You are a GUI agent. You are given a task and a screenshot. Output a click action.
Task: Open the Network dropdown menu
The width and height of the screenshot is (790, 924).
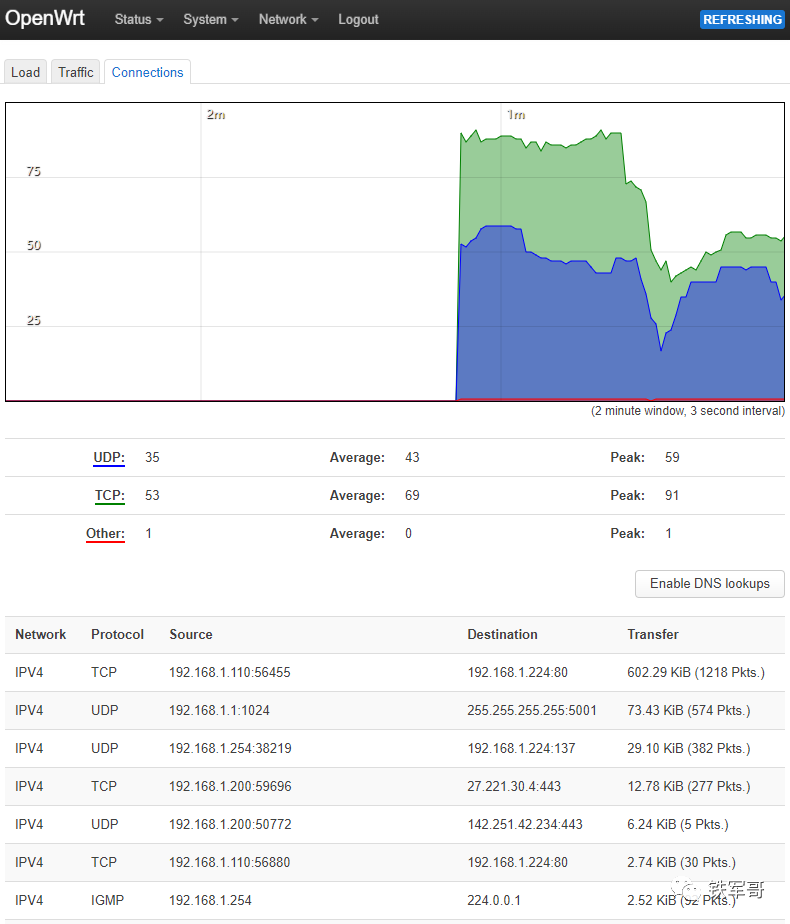click(x=288, y=19)
